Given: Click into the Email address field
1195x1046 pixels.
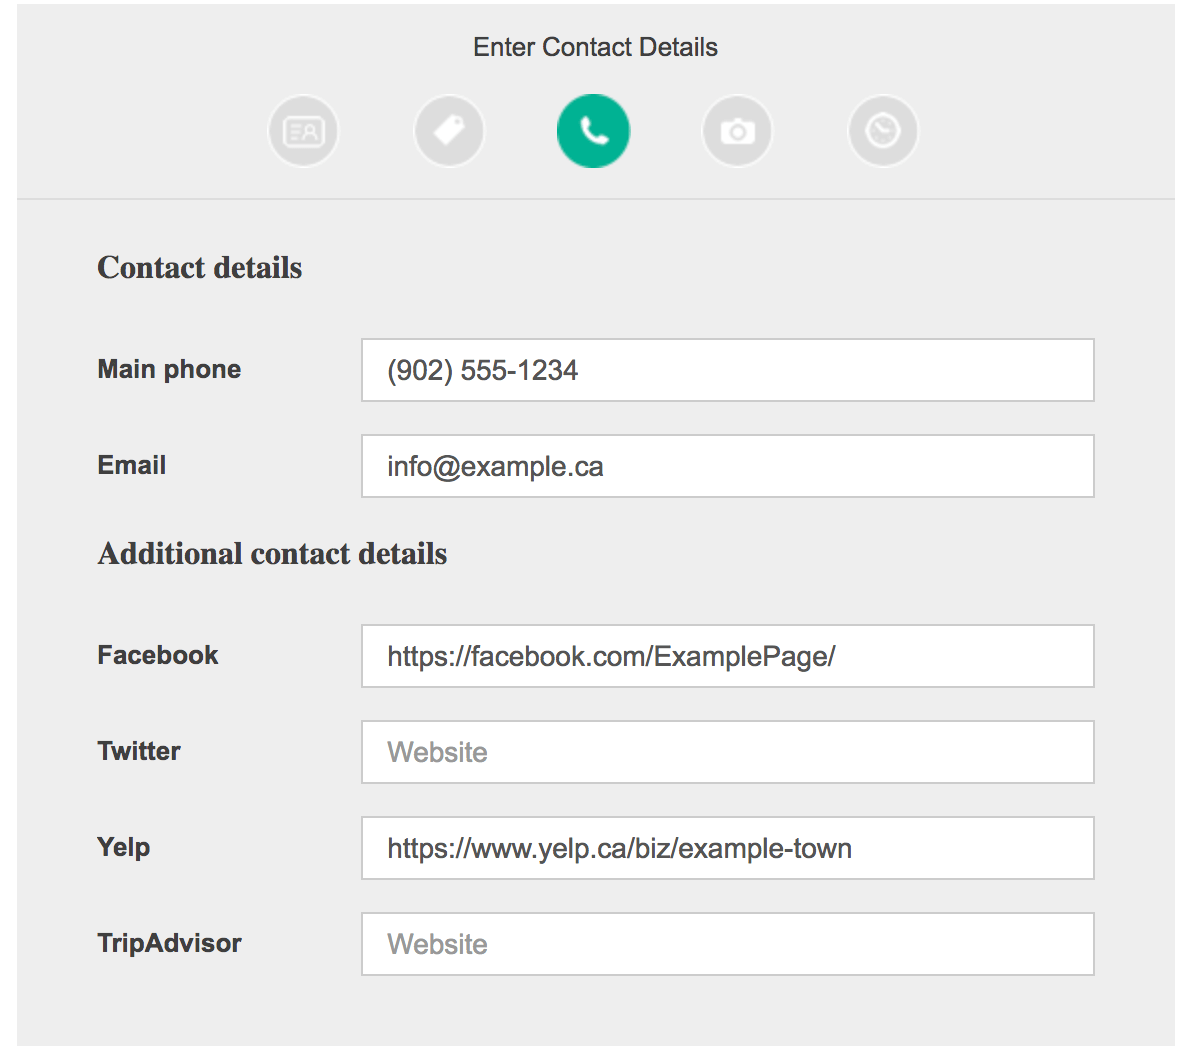Looking at the screenshot, I should pos(728,466).
